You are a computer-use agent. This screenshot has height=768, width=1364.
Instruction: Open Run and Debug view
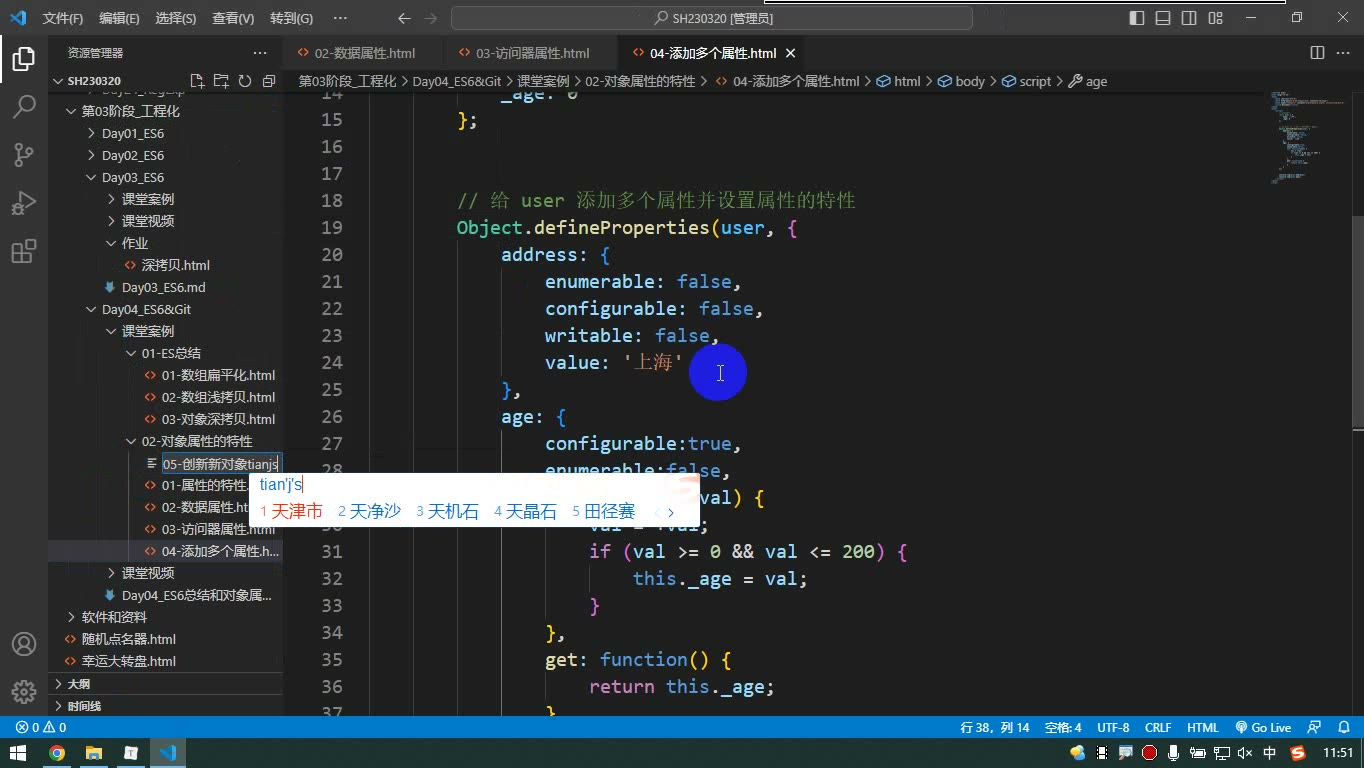[x=24, y=203]
